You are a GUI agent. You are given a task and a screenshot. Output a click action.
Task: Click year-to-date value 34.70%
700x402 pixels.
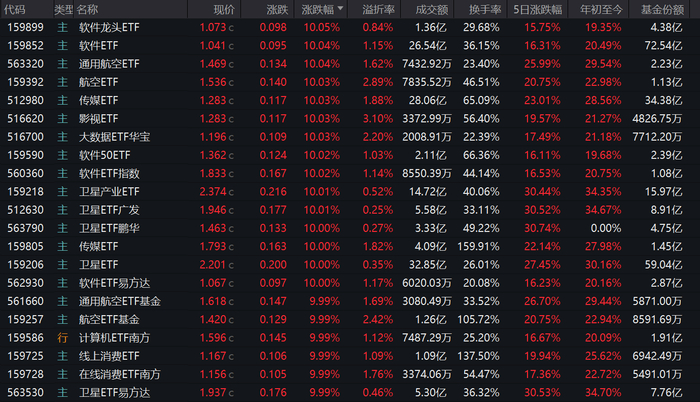coord(603,393)
